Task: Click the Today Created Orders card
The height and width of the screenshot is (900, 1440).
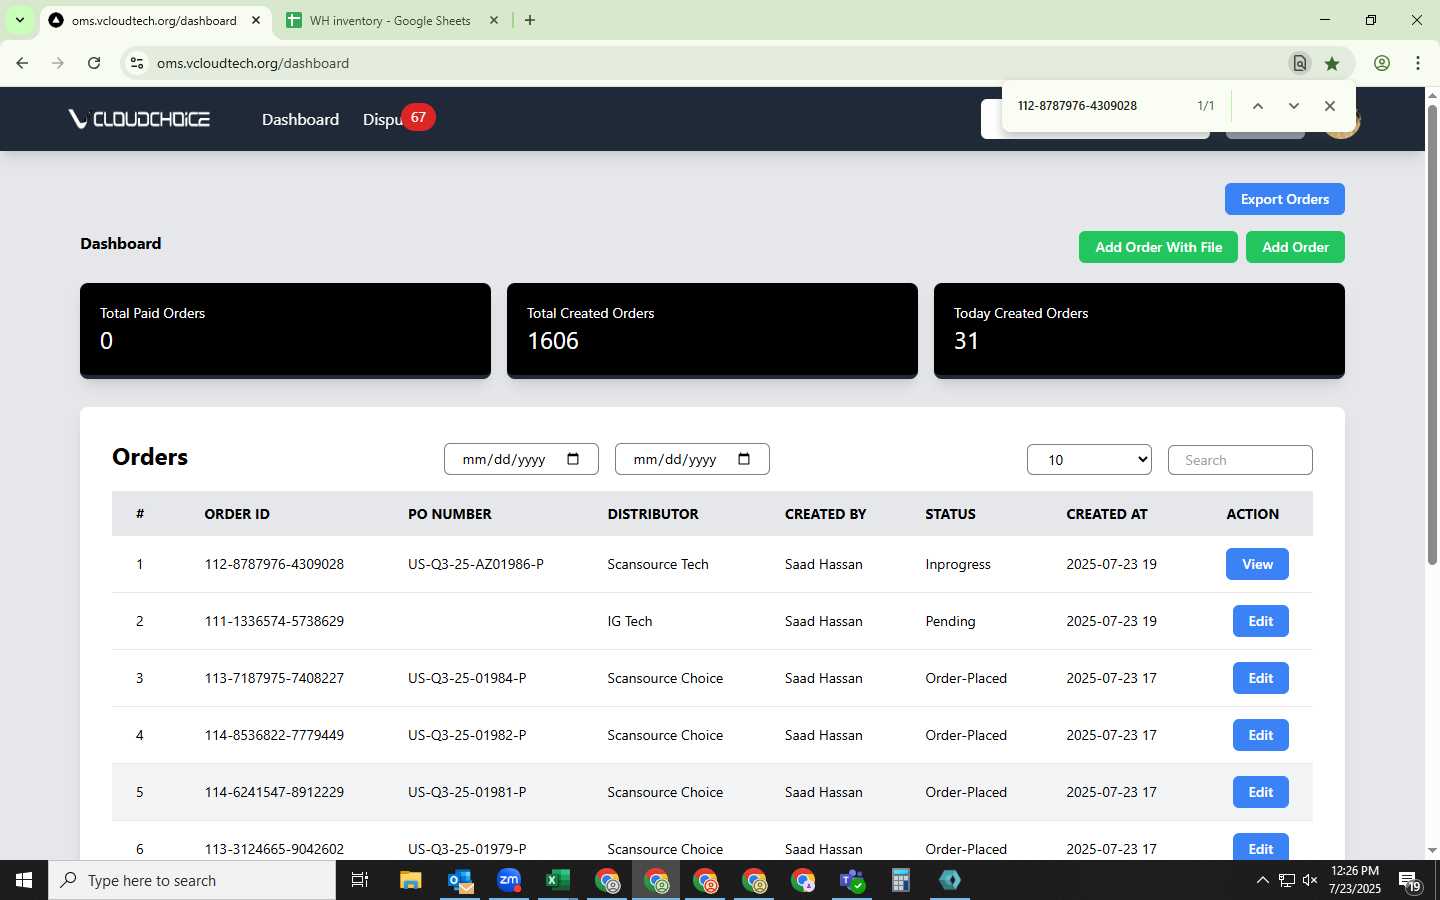Action: click(x=1139, y=330)
